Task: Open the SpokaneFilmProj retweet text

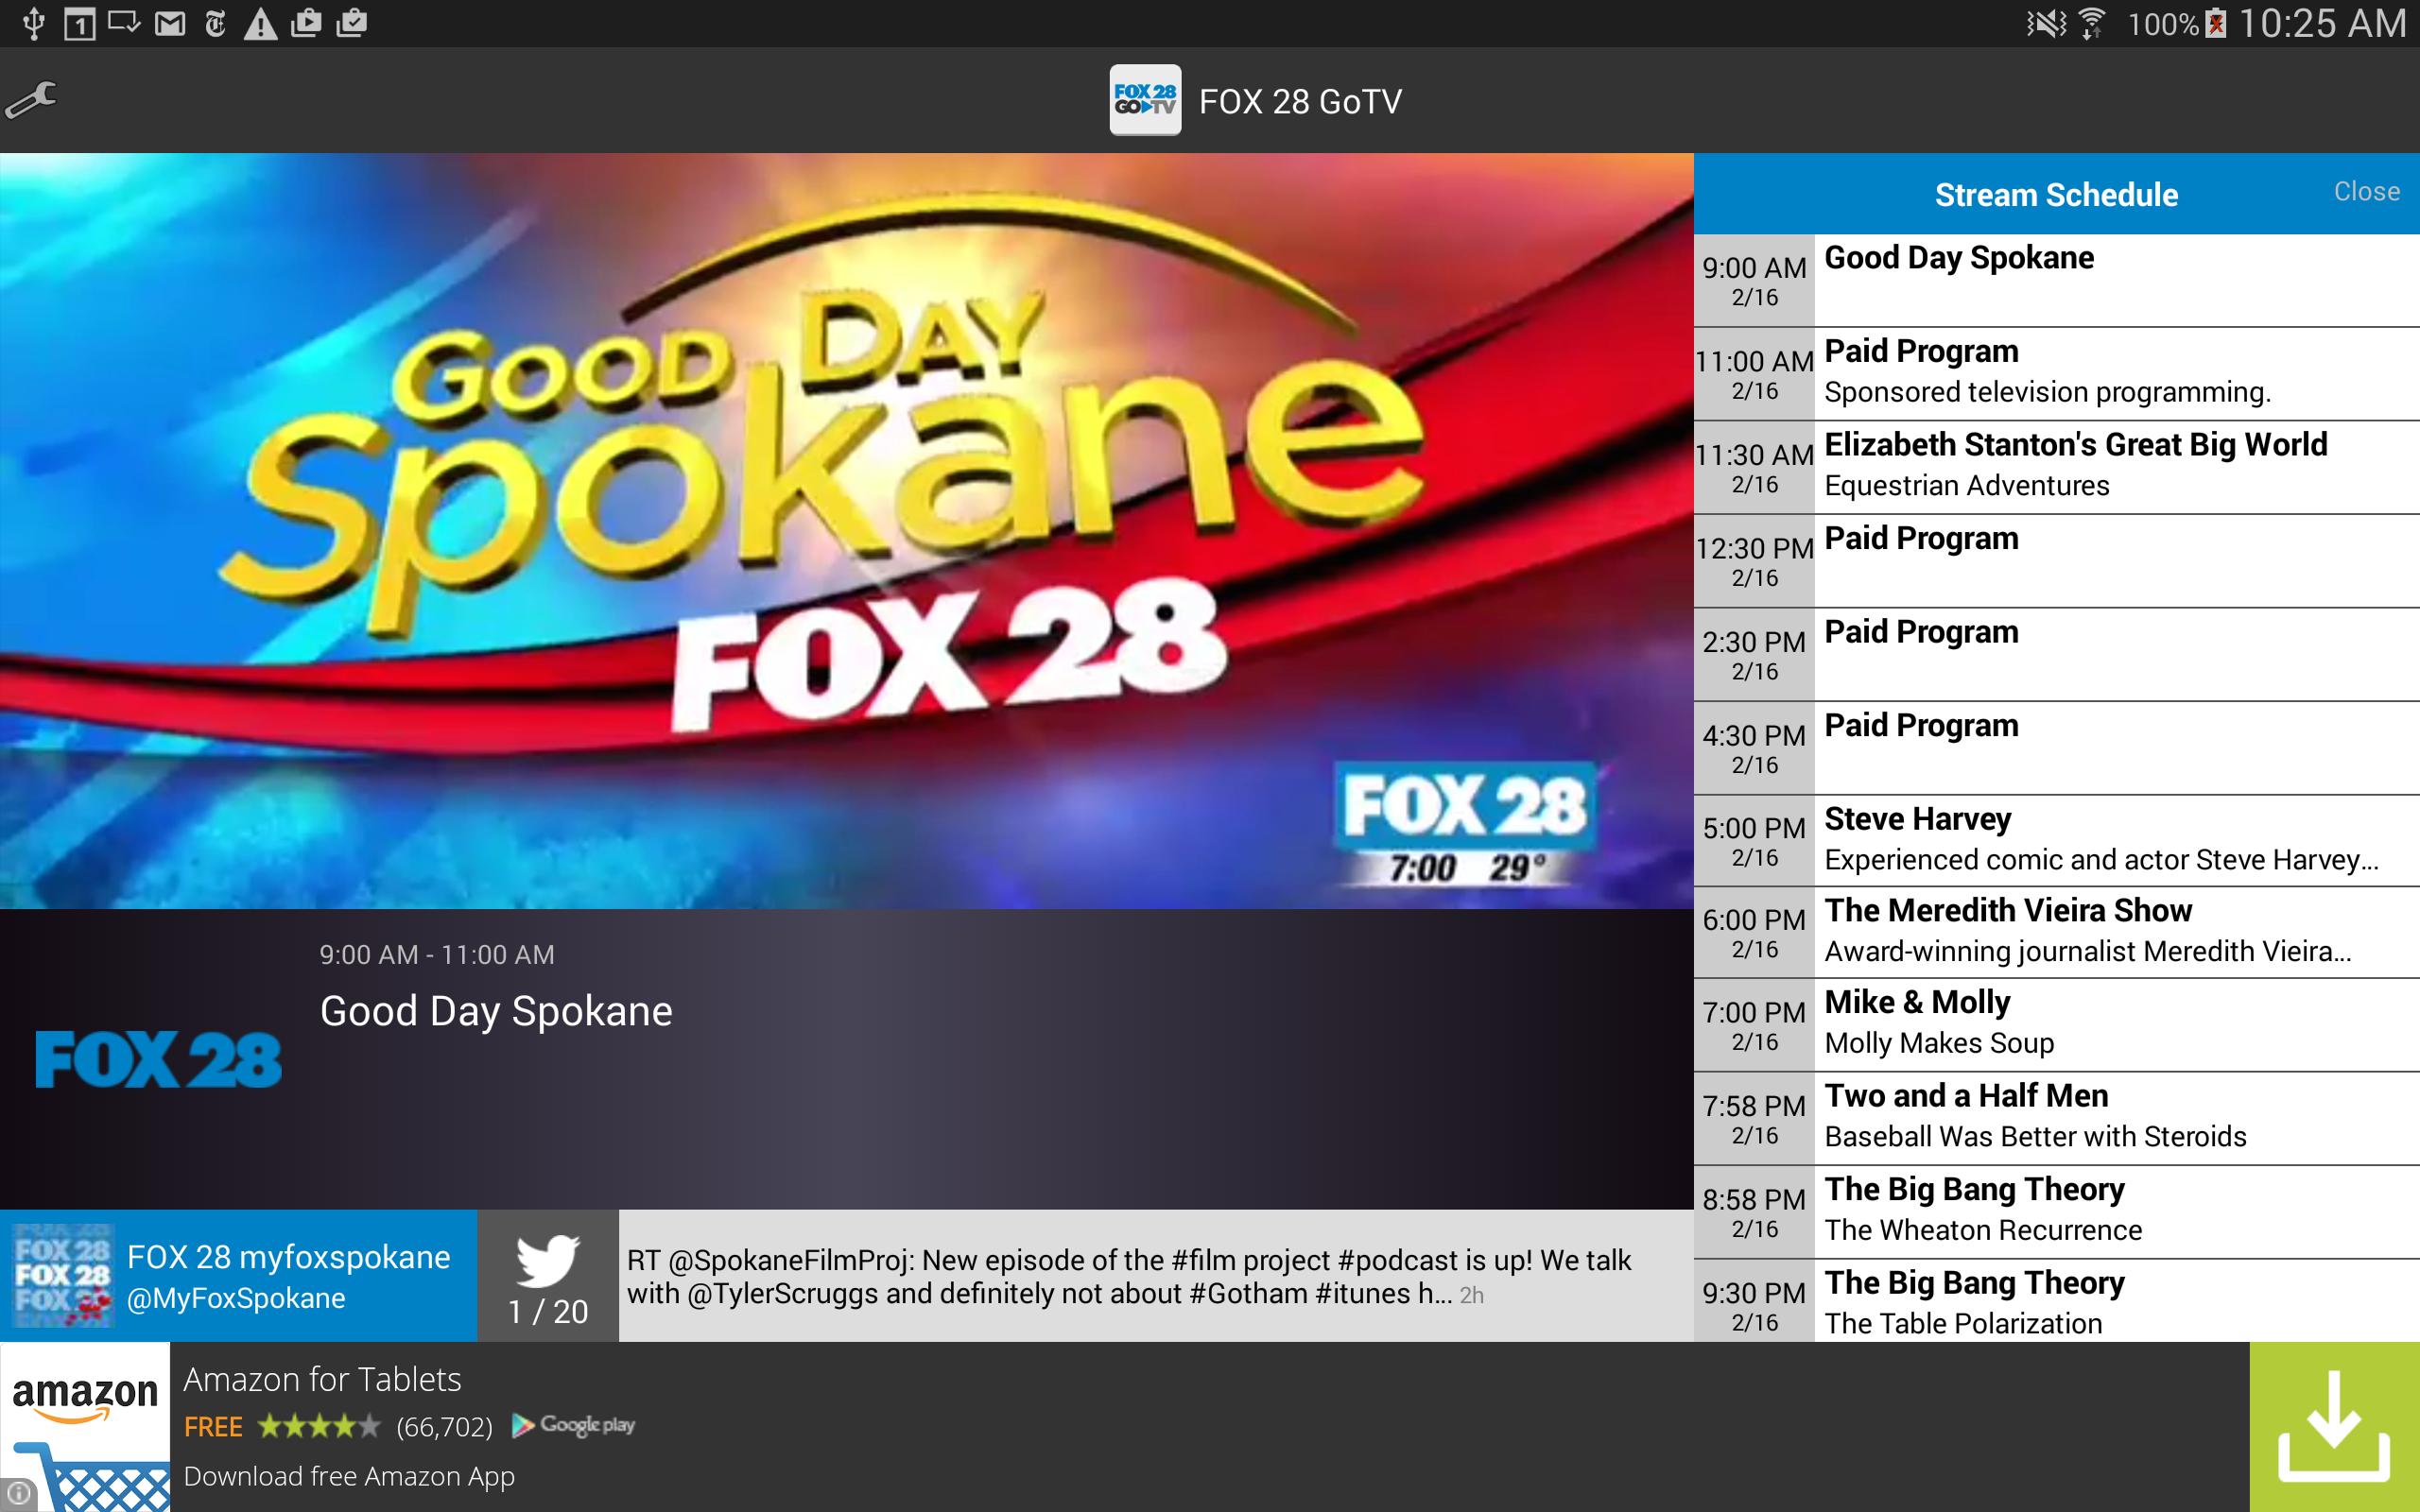Action: point(1129,1277)
